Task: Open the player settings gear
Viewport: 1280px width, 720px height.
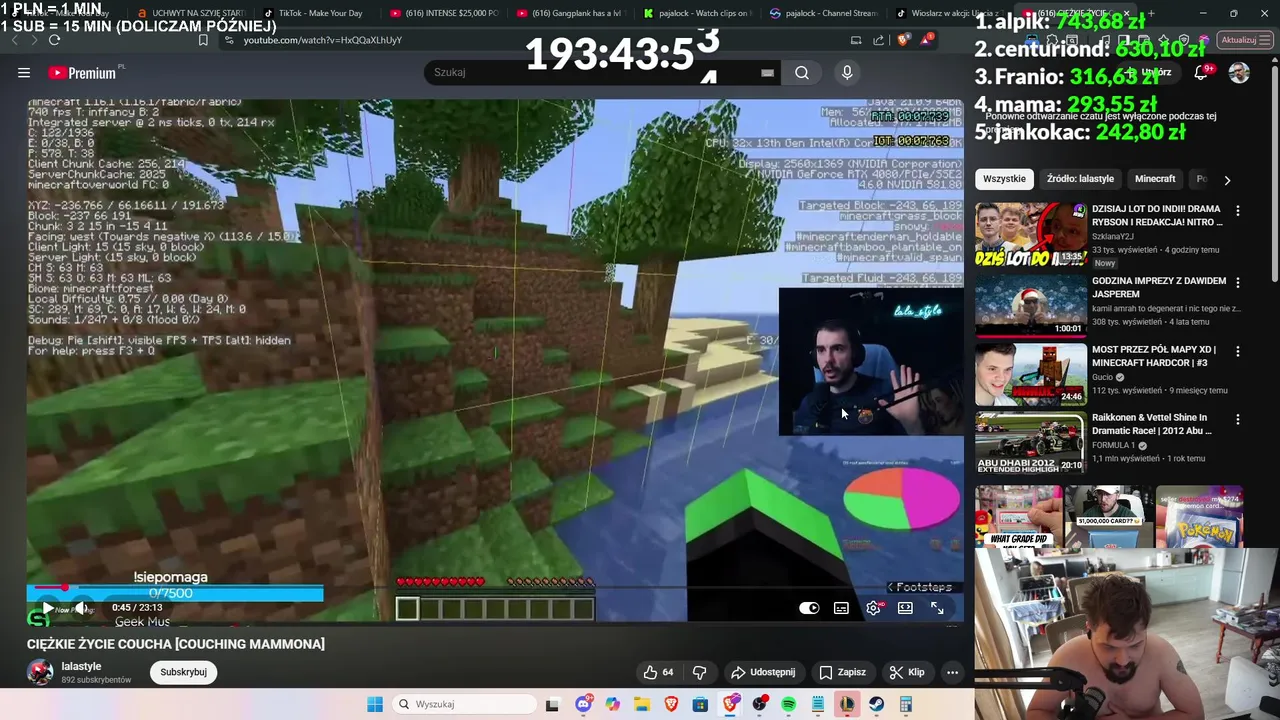Action: pyautogui.click(x=873, y=608)
